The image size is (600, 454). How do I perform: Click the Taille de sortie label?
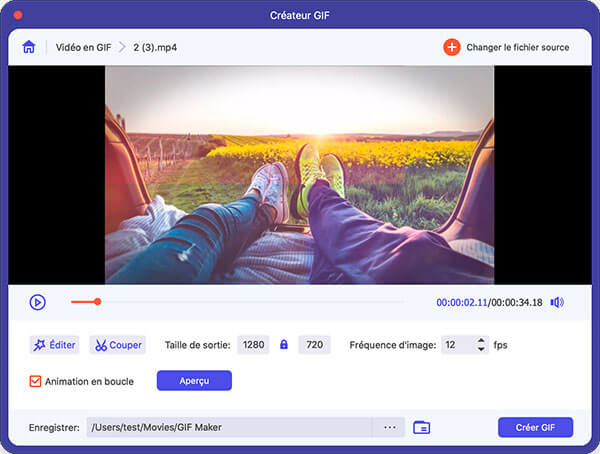[x=197, y=345]
